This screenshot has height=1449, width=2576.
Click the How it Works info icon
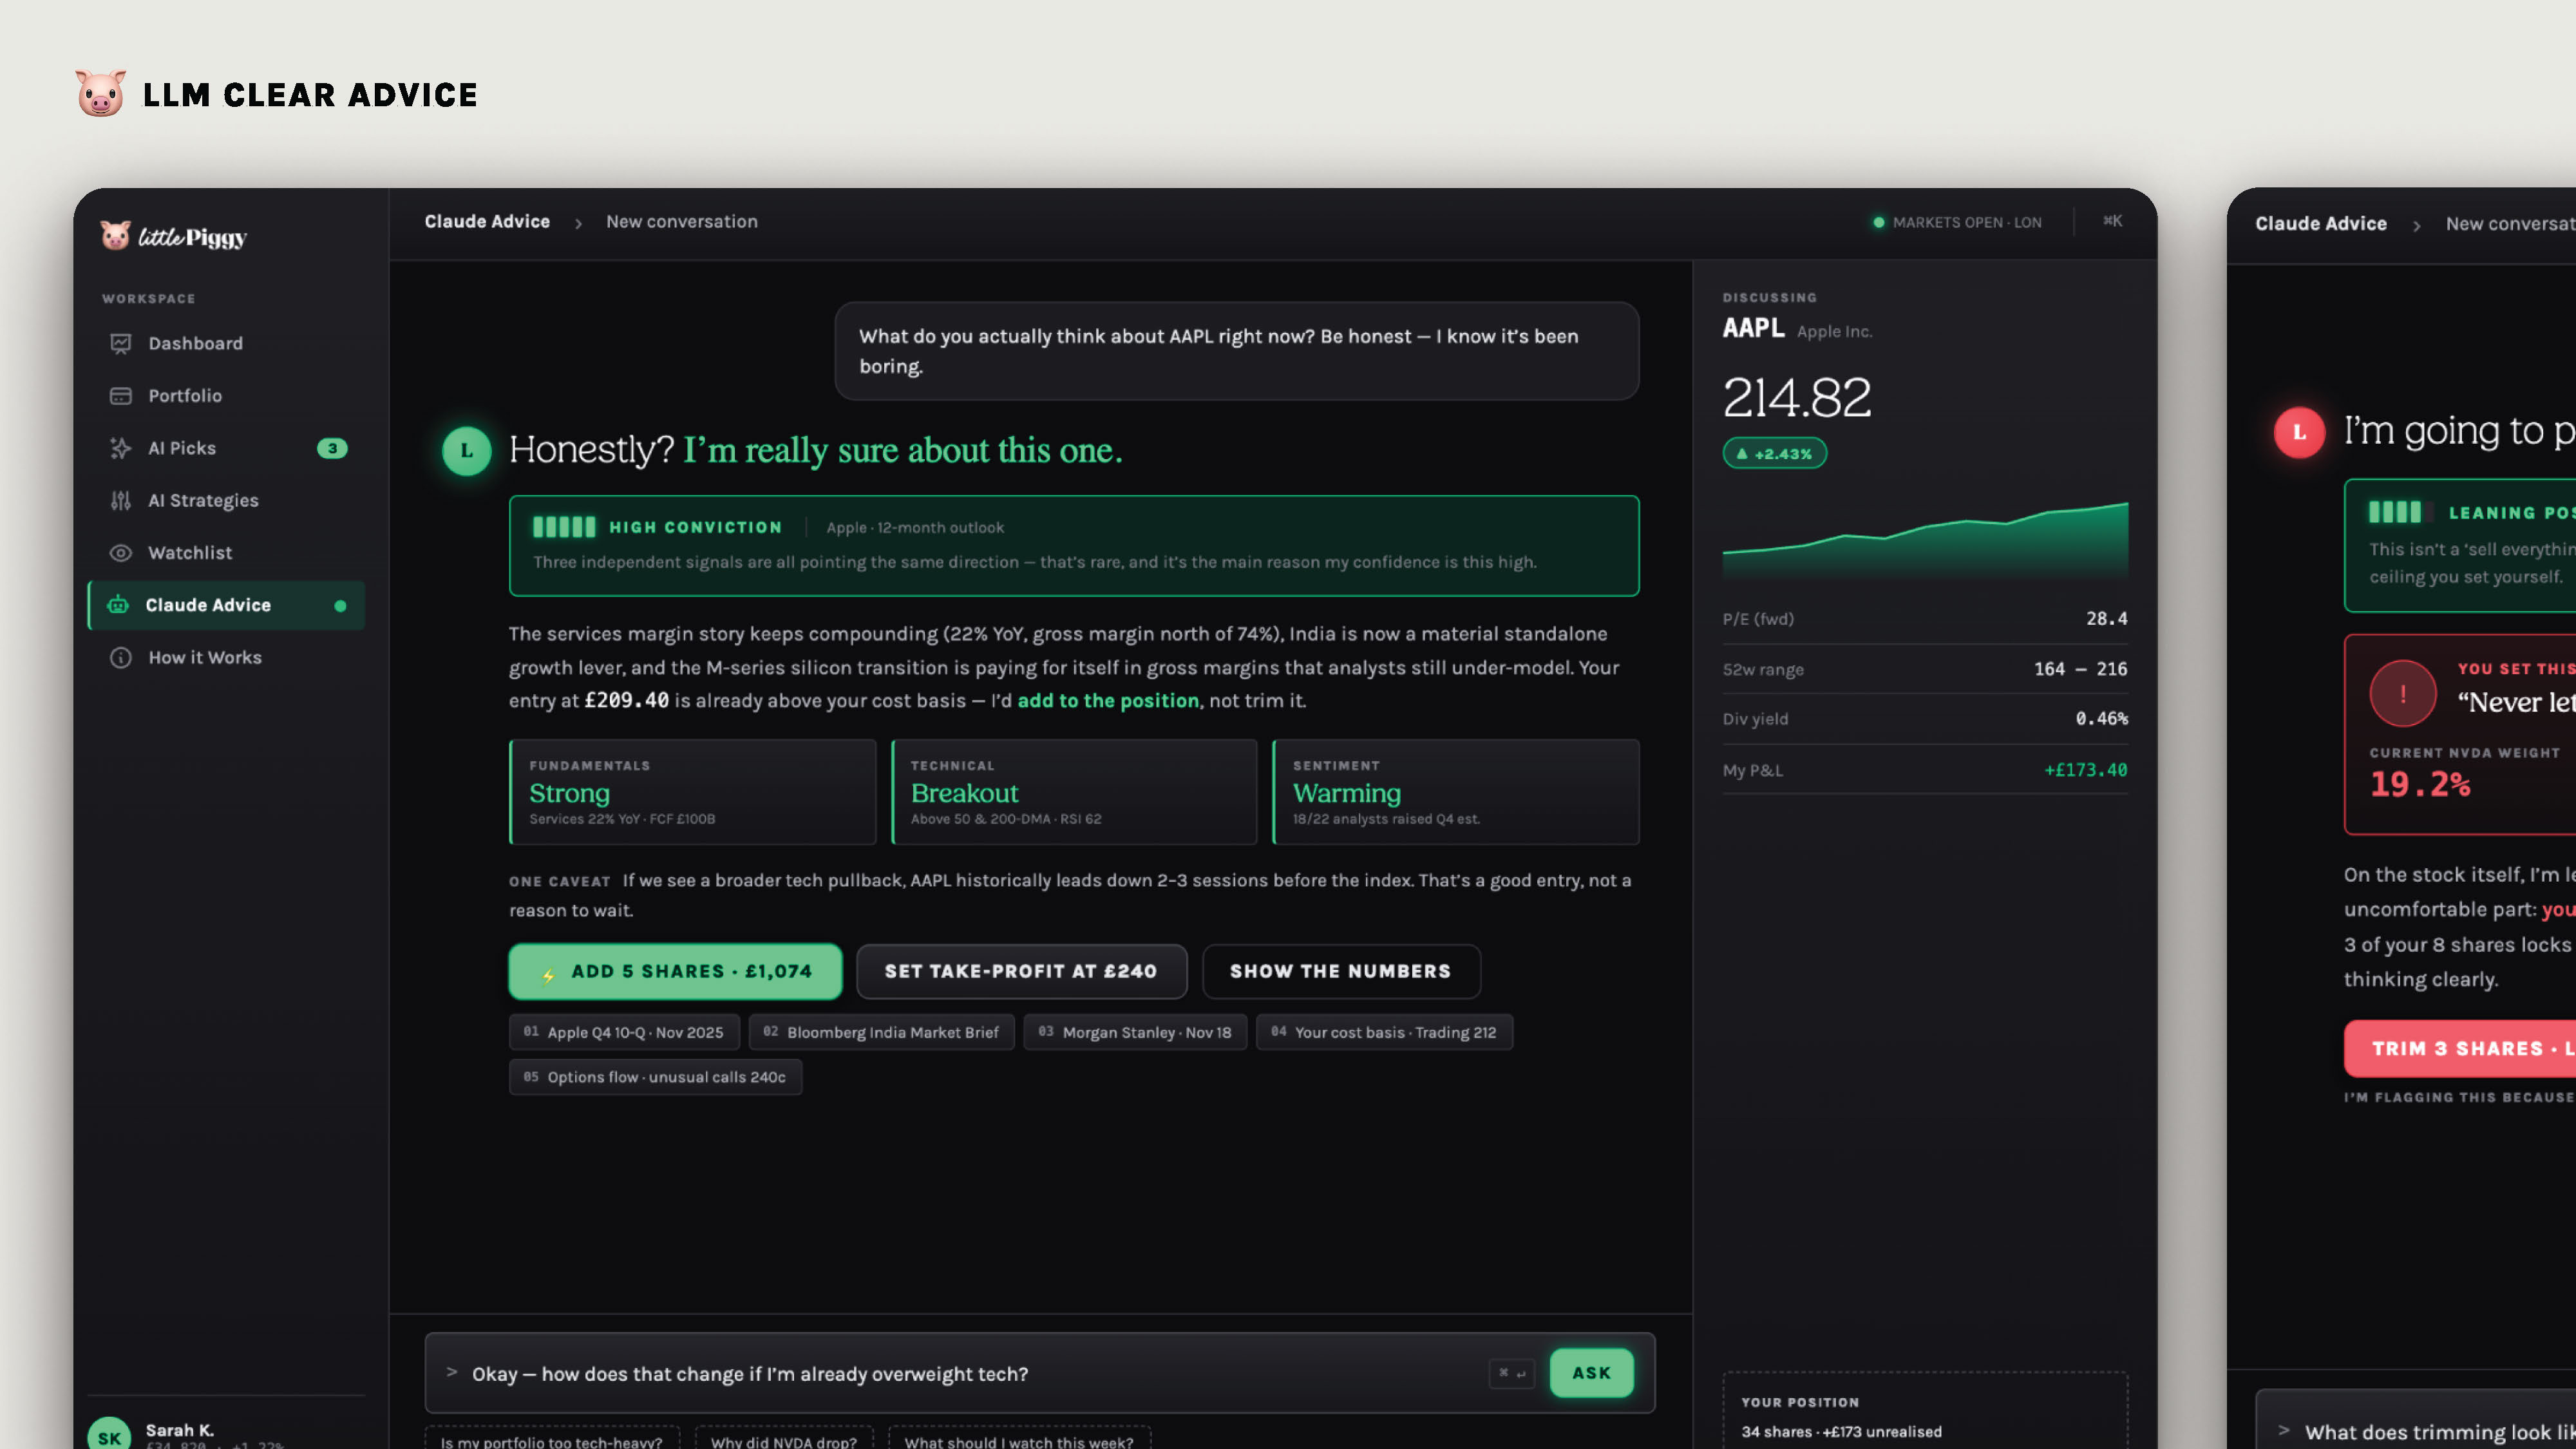point(121,657)
